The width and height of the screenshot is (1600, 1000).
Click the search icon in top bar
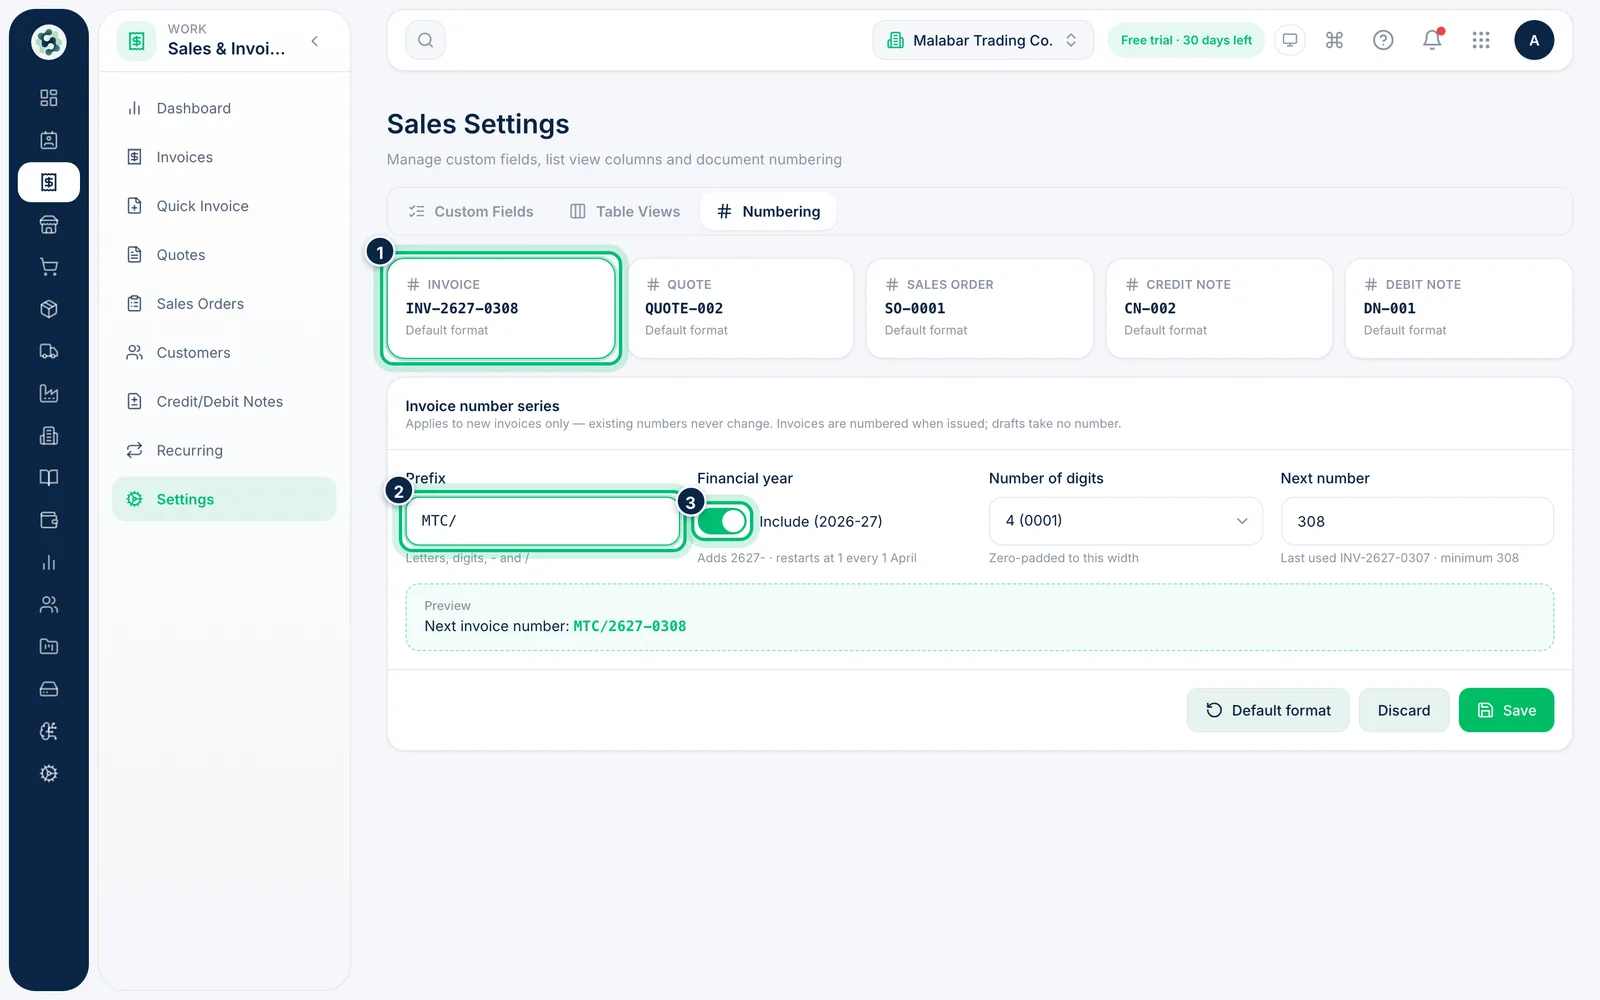coord(425,40)
